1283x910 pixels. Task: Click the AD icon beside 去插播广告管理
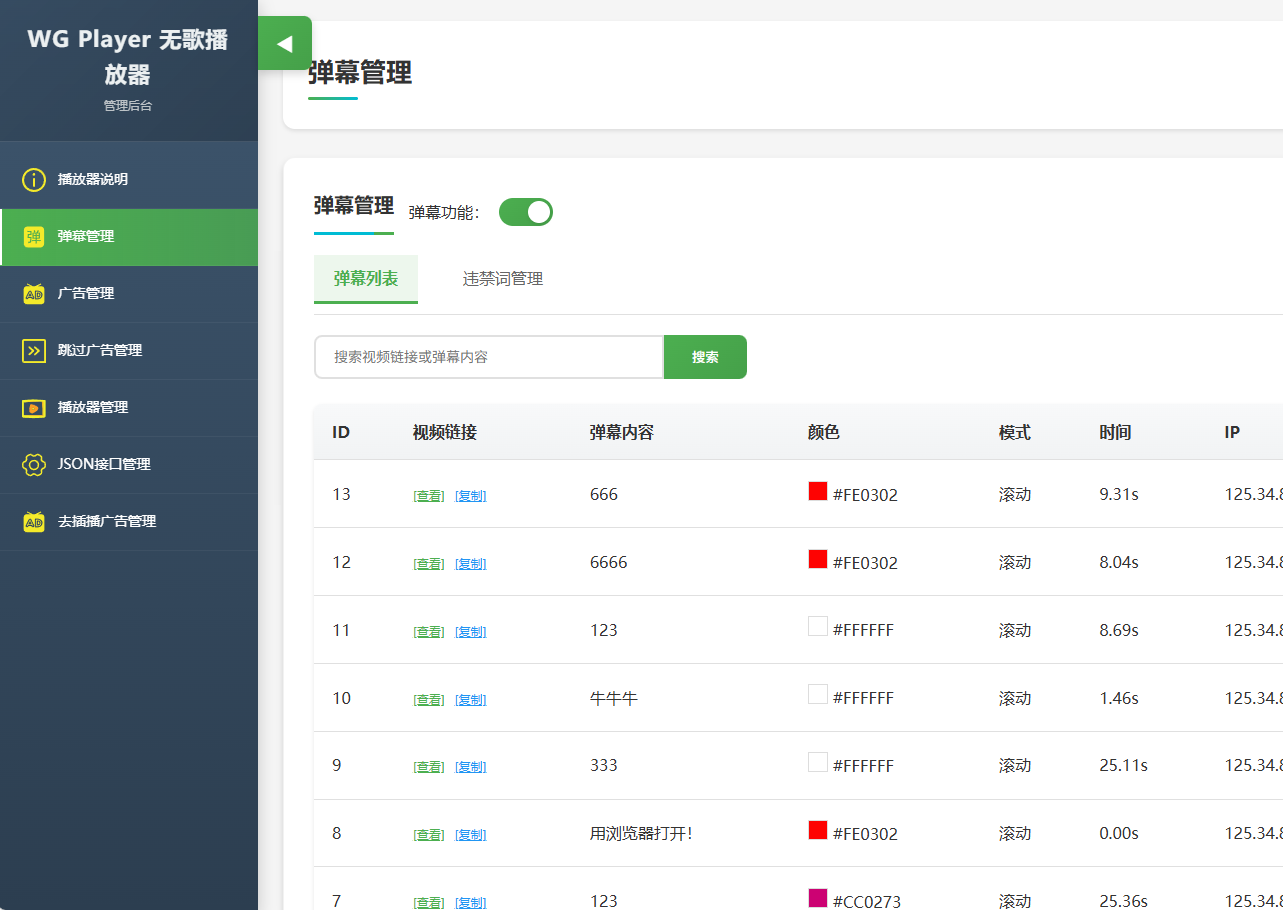[x=34, y=522]
